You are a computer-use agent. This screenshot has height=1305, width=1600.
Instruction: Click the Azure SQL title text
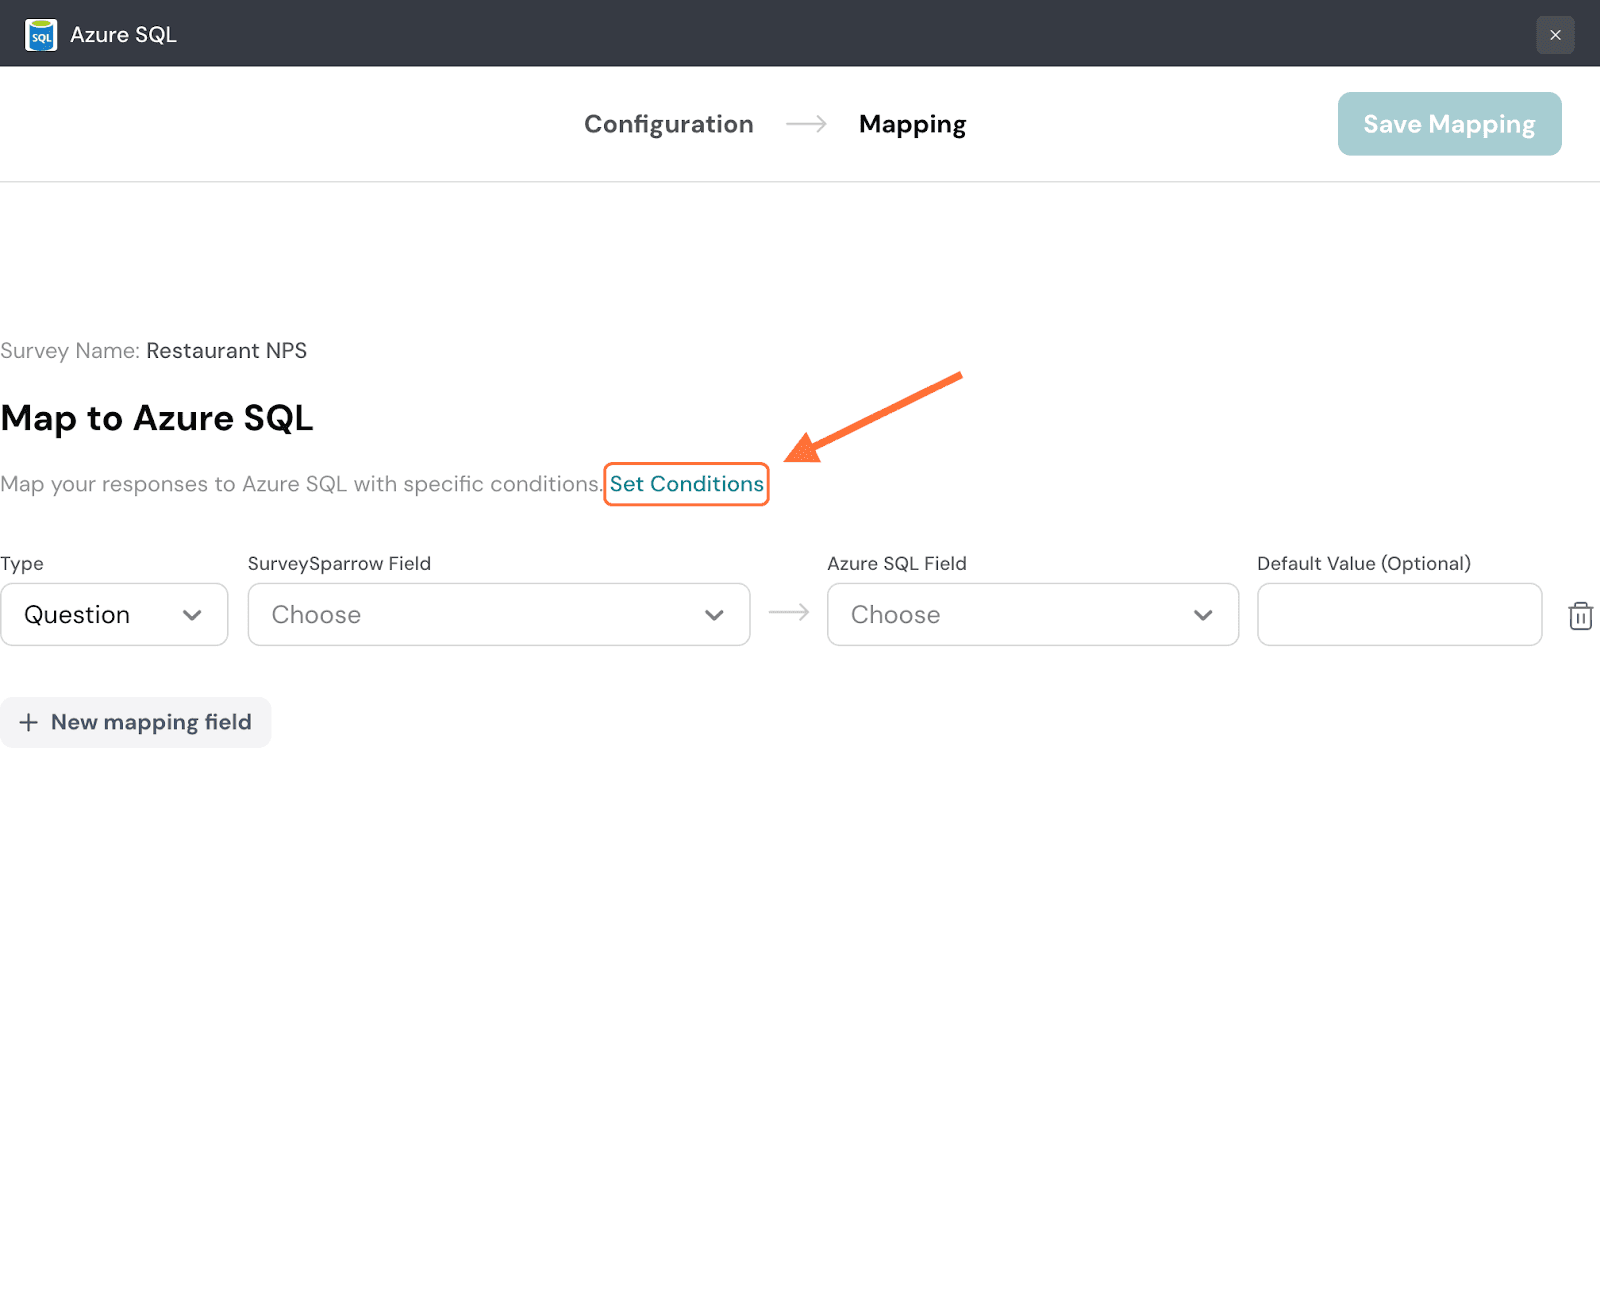[123, 35]
